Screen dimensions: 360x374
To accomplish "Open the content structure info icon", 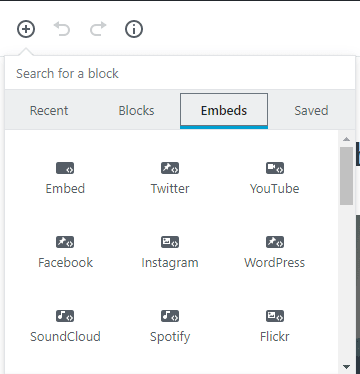I will coord(134,29).
